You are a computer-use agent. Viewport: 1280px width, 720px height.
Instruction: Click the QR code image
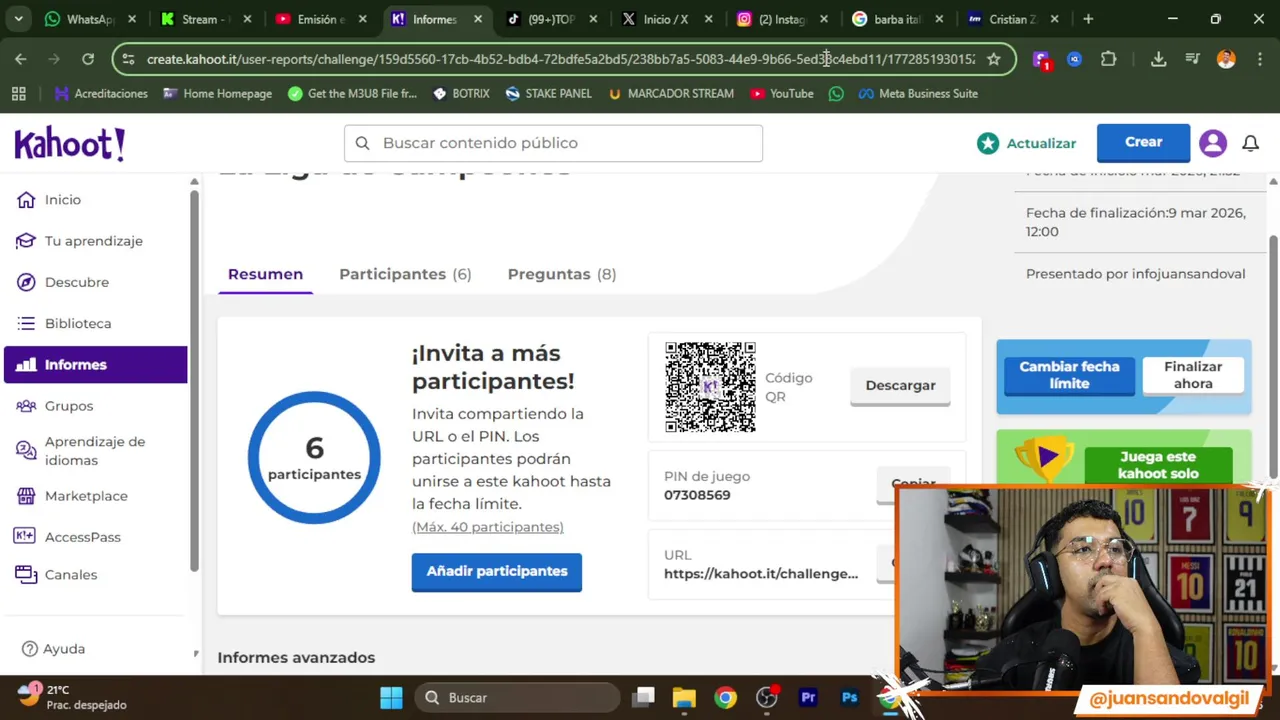710,387
